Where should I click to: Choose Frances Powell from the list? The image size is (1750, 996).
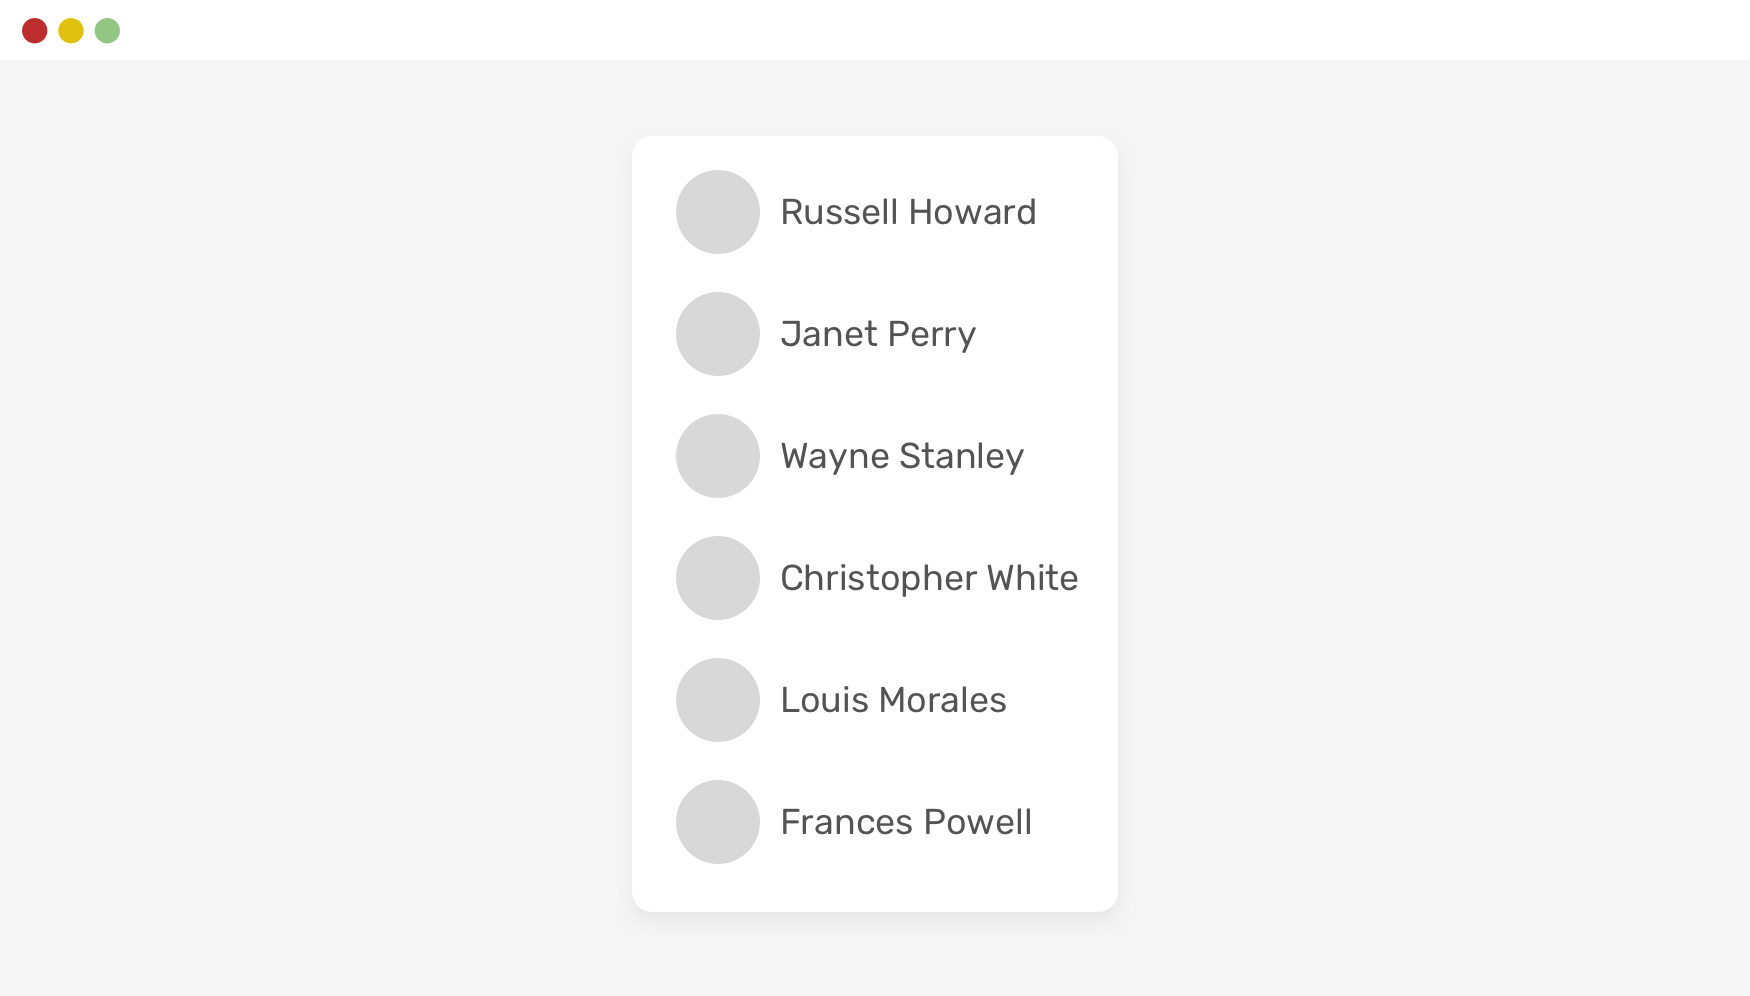[x=905, y=822]
